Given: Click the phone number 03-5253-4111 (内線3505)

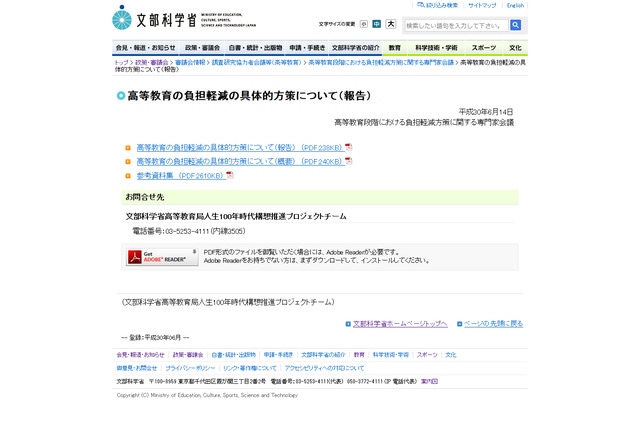Looking at the screenshot, I should click(x=189, y=231).
